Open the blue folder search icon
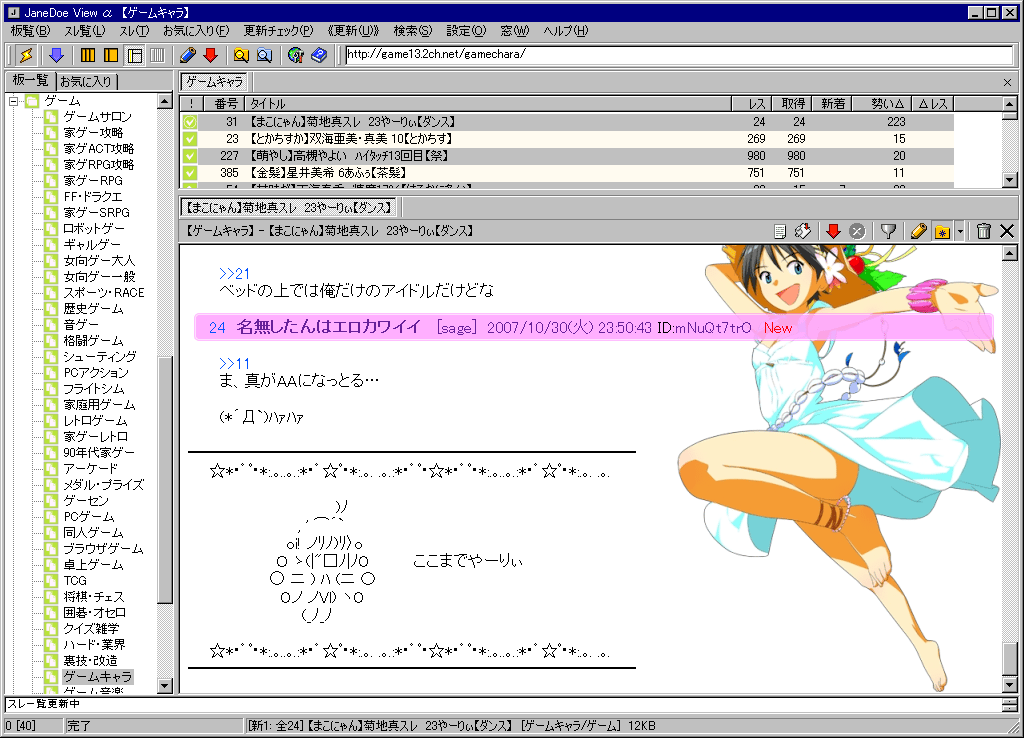This screenshot has height=738, width=1024. [264, 56]
